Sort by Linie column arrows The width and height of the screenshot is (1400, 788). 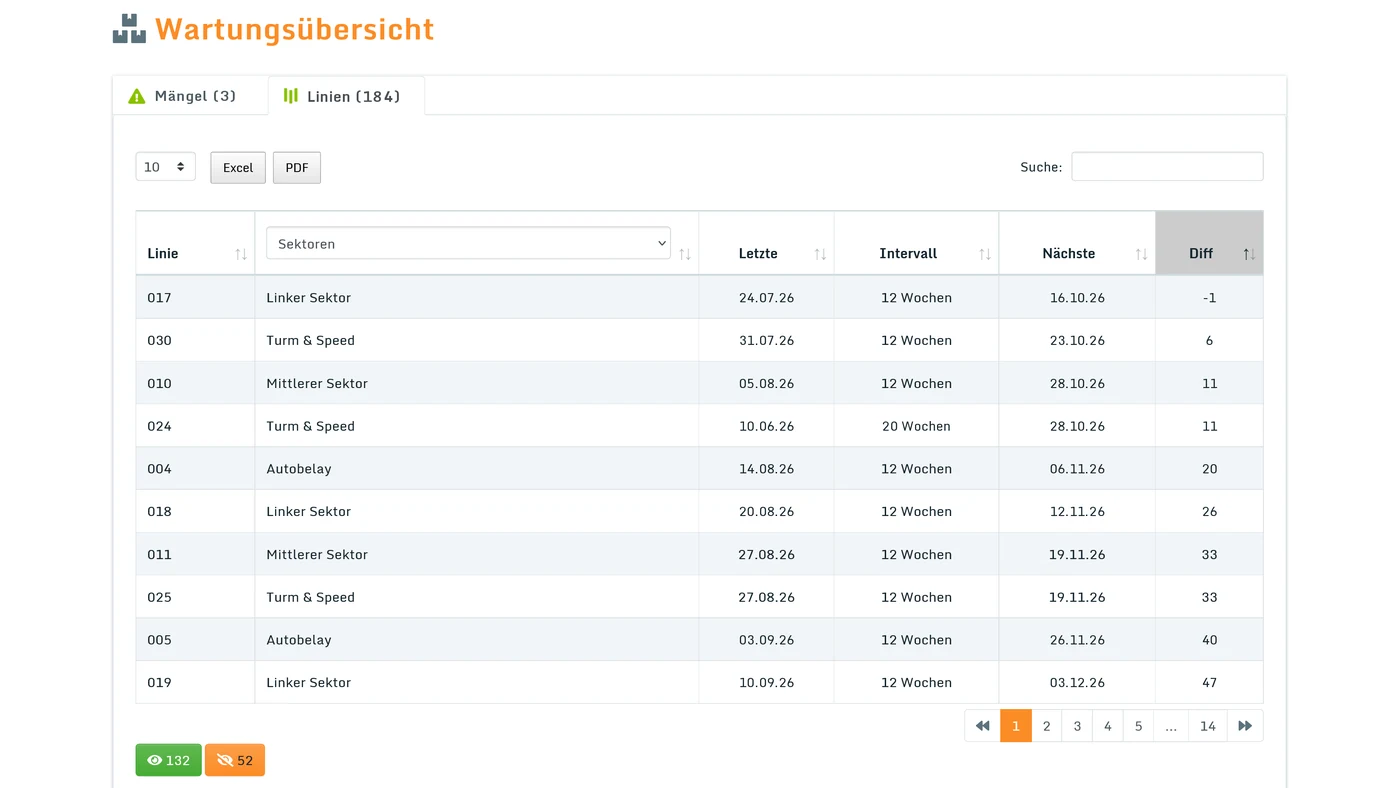241,254
